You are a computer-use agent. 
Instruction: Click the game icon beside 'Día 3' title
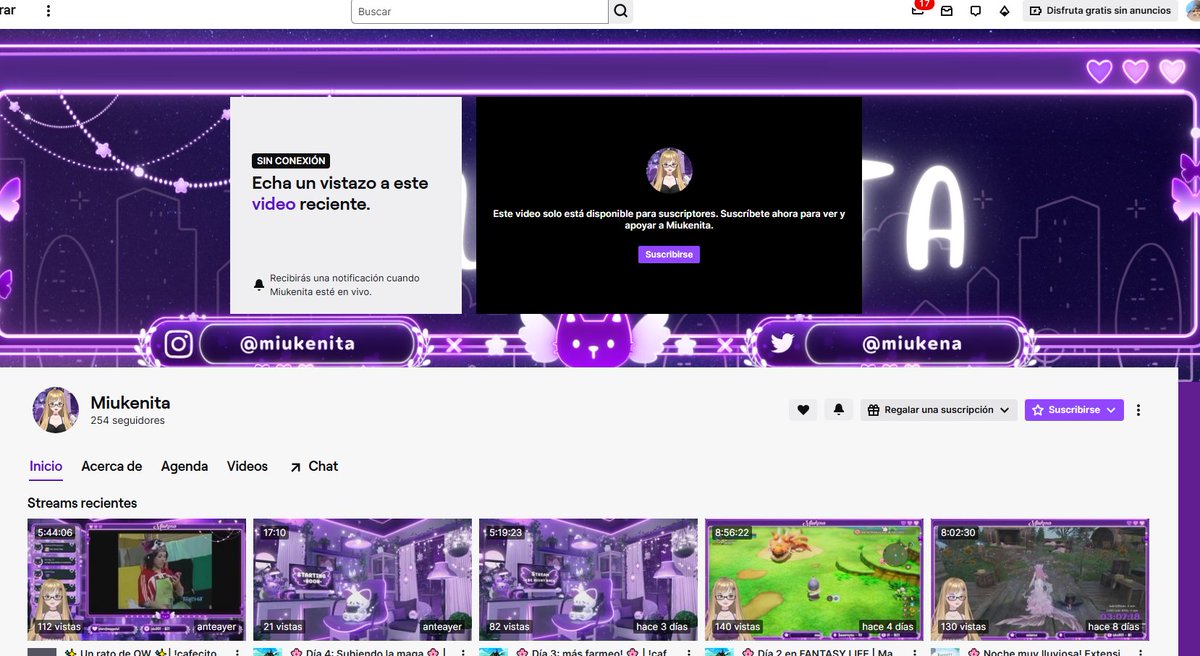tap(494, 652)
